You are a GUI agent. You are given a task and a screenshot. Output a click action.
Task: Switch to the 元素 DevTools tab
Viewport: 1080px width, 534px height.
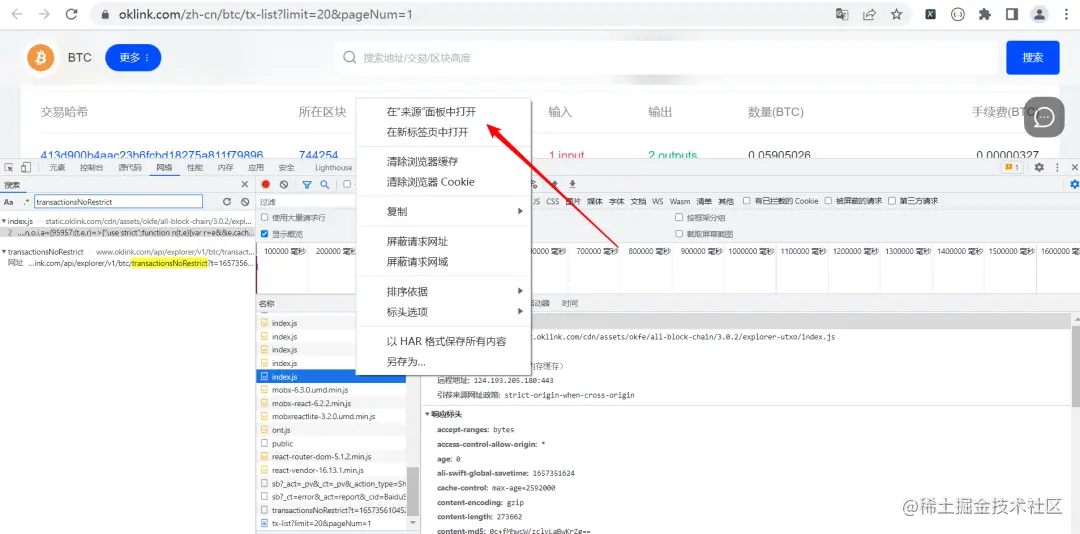pyautogui.click(x=57, y=167)
